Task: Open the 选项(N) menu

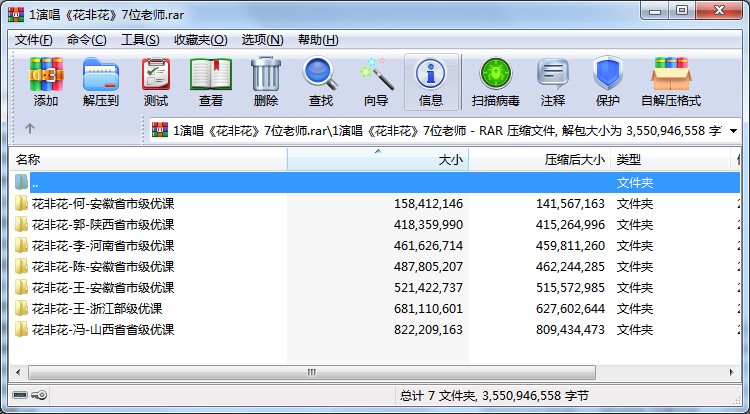Action: (262, 40)
